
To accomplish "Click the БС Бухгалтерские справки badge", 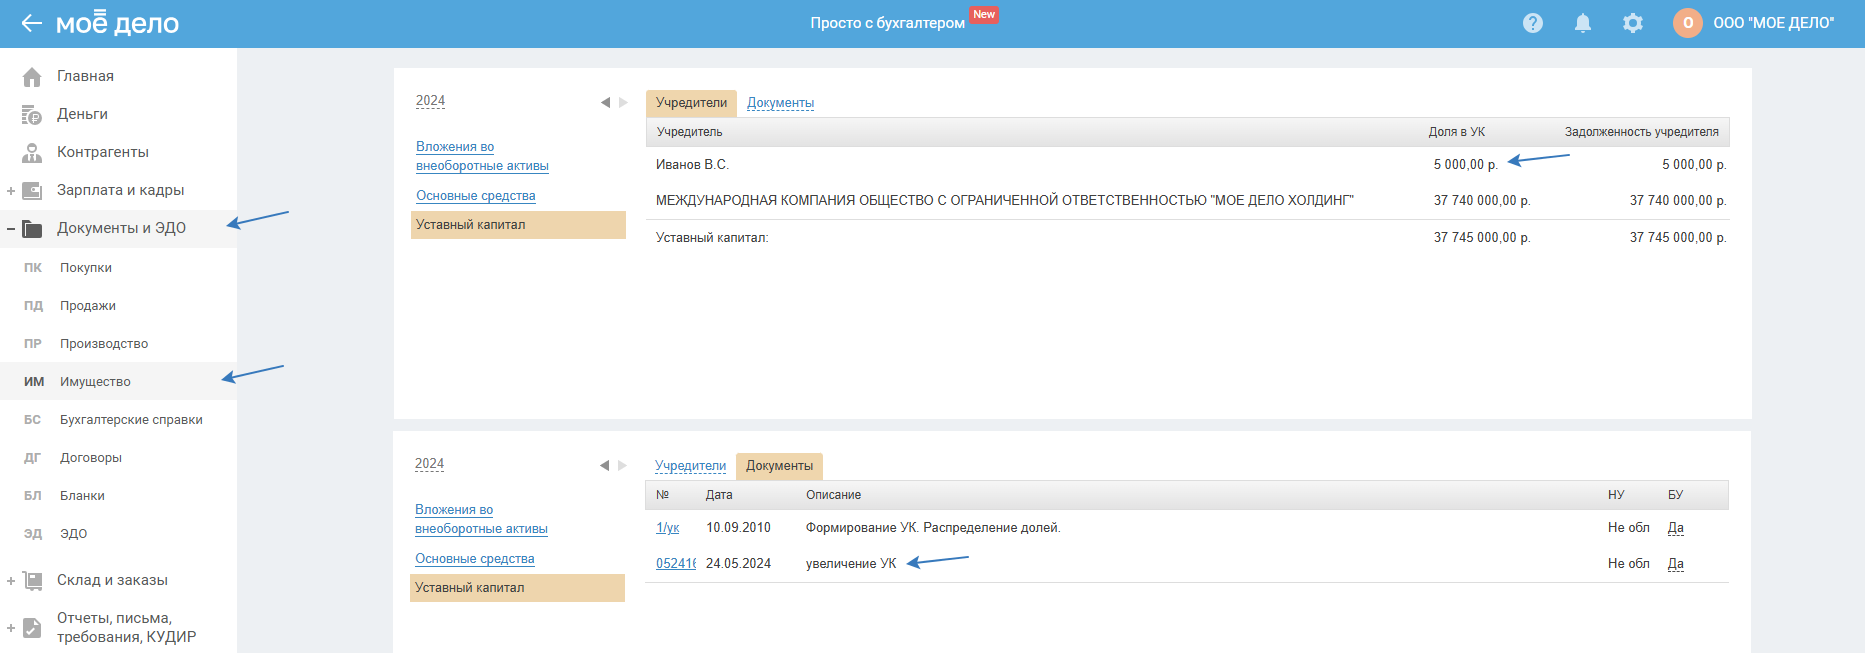I will tap(33, 420).
